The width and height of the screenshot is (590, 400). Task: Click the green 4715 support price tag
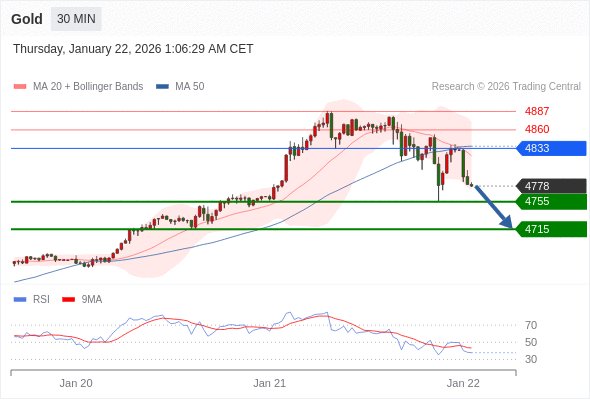click(551, 229)
